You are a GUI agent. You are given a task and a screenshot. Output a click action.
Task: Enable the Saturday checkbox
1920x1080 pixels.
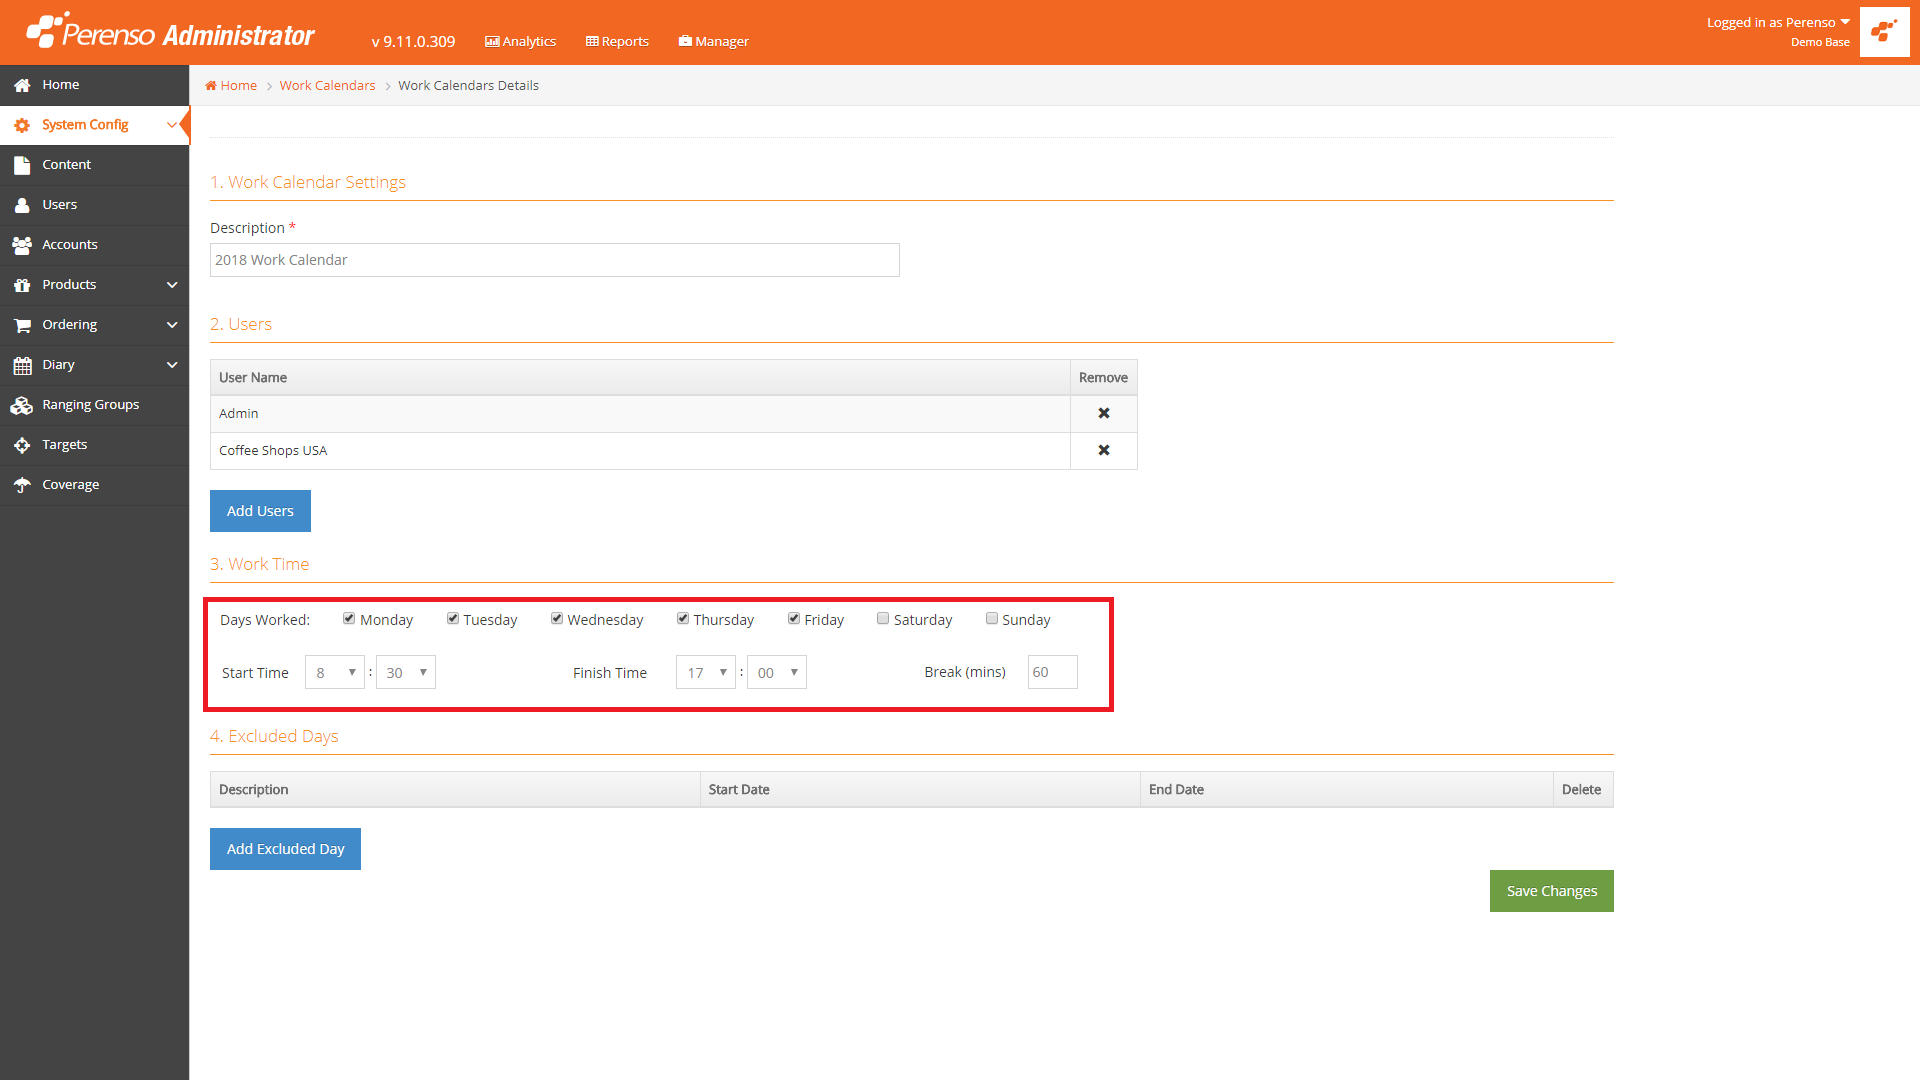pos(883,619)
